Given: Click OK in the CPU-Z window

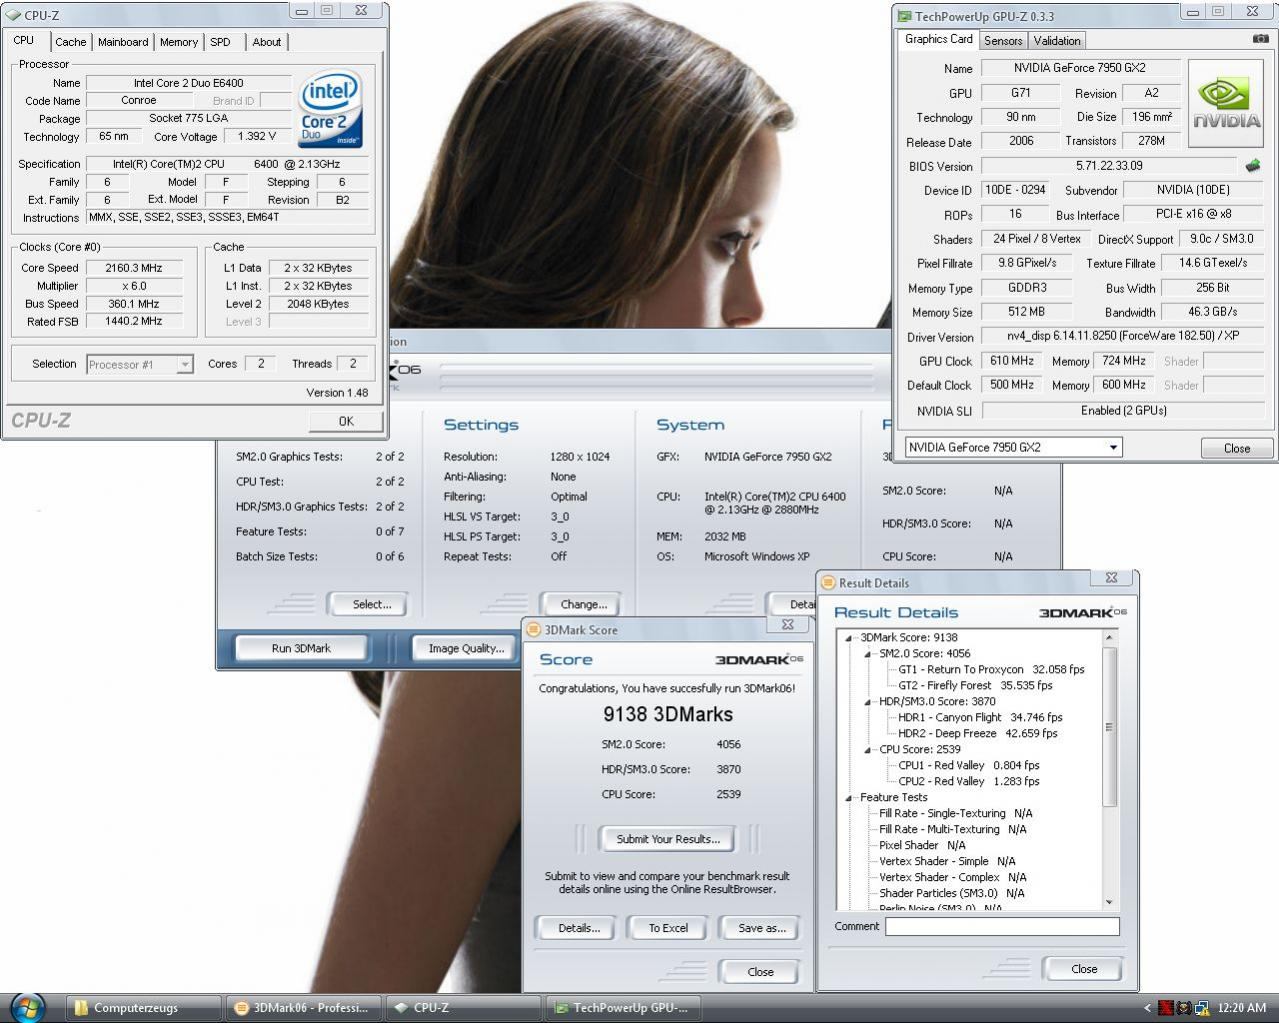Looking at the screenshot, I should click(346, 421).
